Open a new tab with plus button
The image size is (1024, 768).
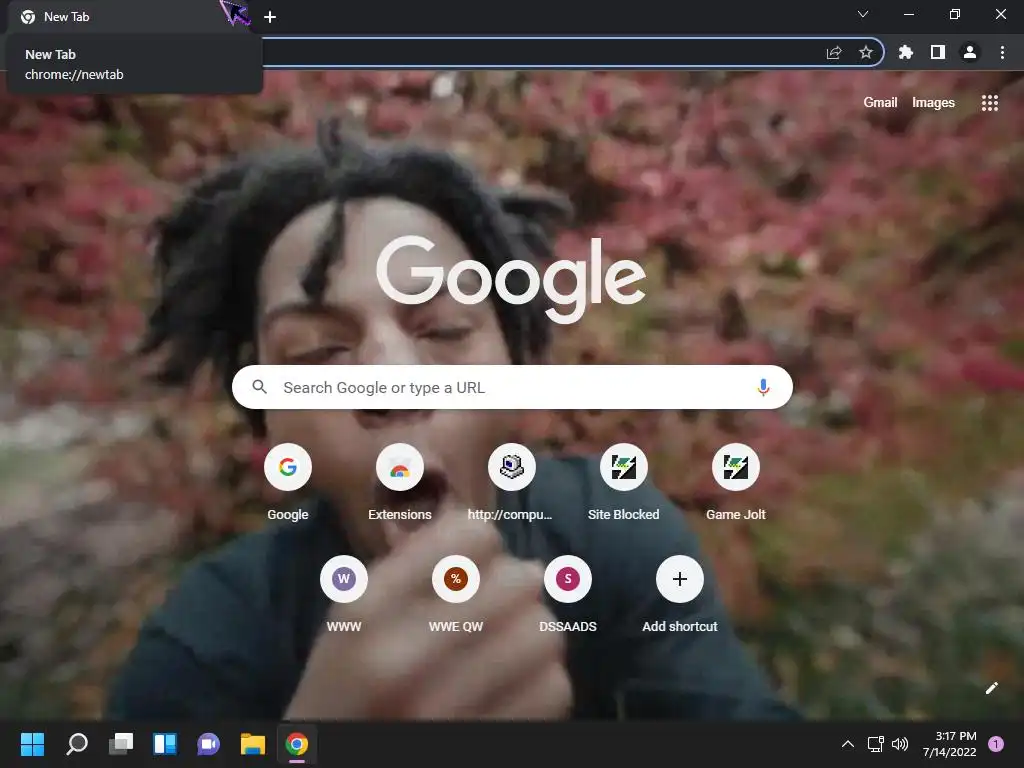[x=270, y=17]
